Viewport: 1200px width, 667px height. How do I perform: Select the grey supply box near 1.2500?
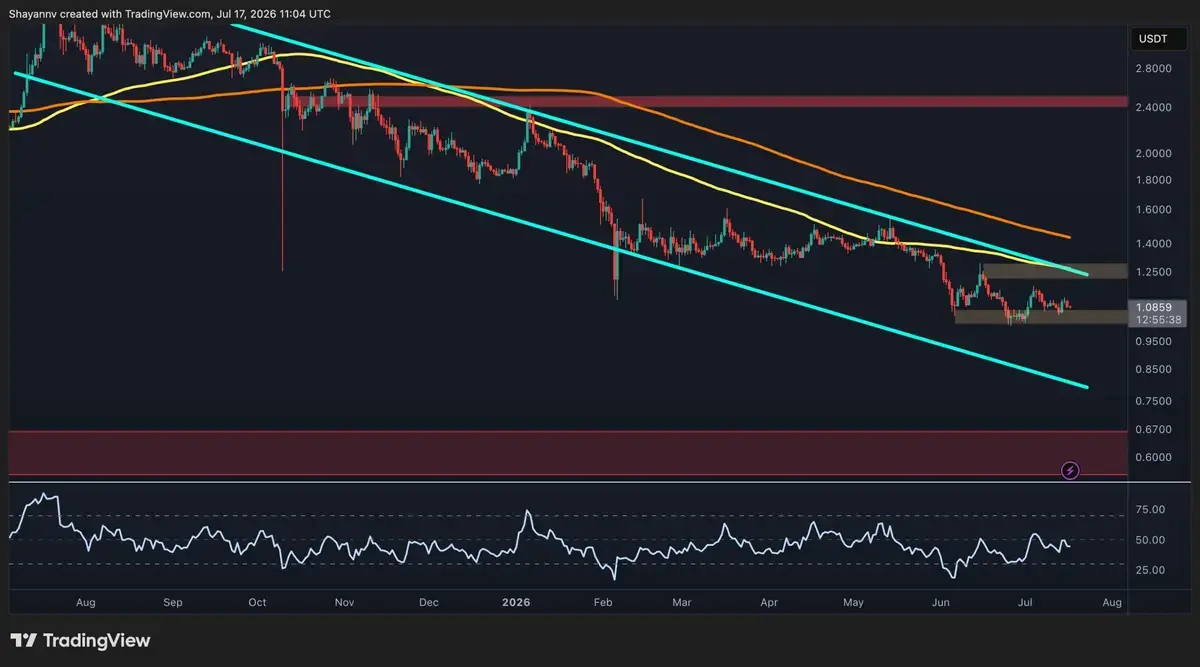pos(1054,271)
